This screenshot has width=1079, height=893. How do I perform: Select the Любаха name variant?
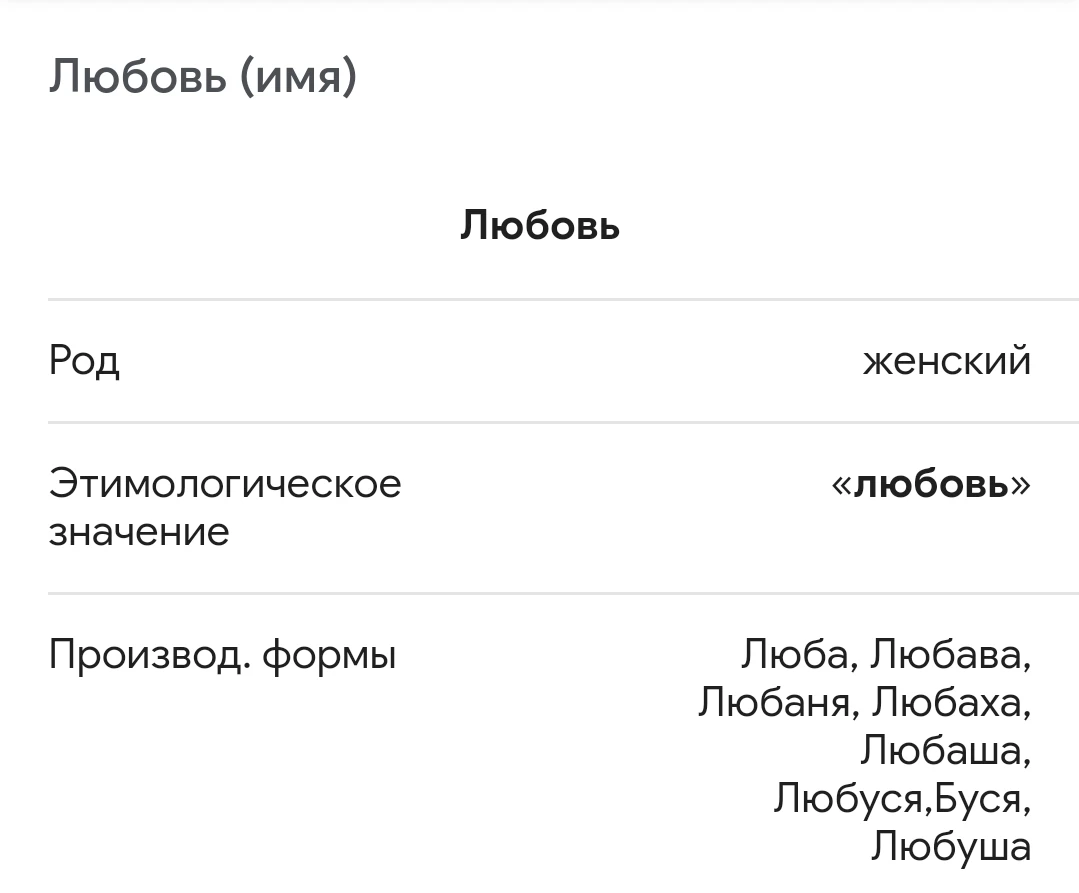[948, 703]
